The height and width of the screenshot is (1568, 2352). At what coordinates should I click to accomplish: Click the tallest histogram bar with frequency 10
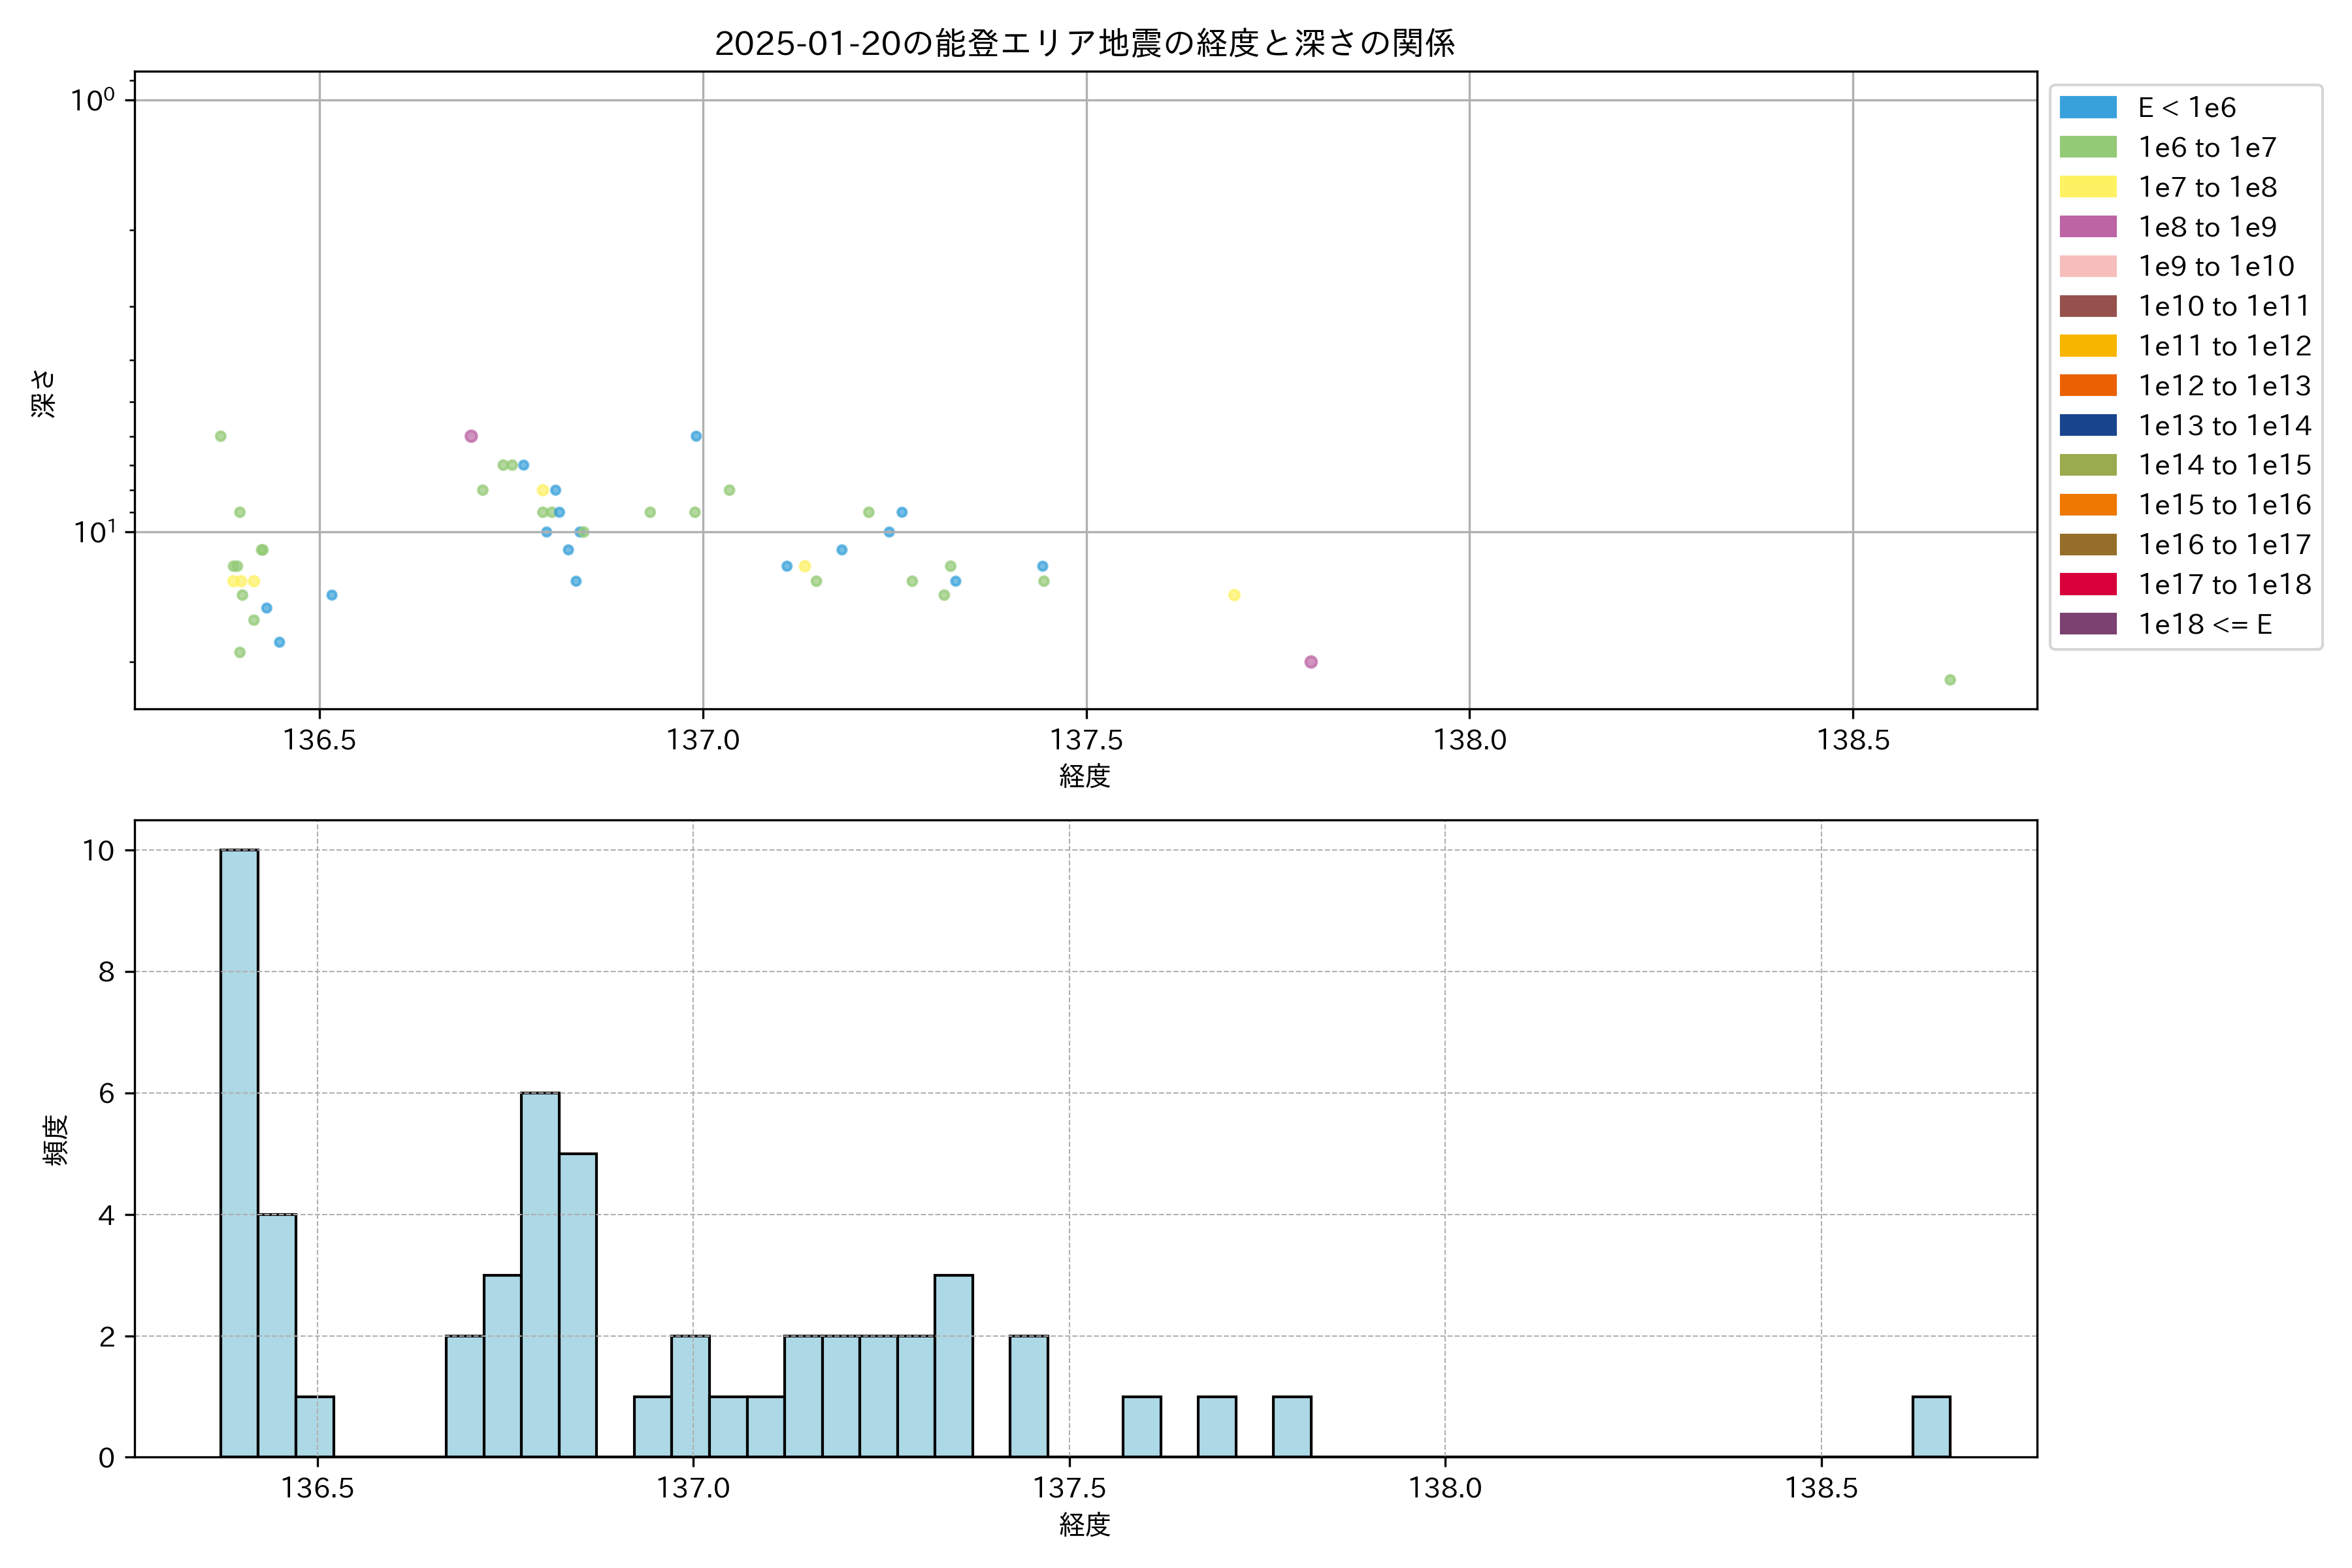click(239, 1152)
